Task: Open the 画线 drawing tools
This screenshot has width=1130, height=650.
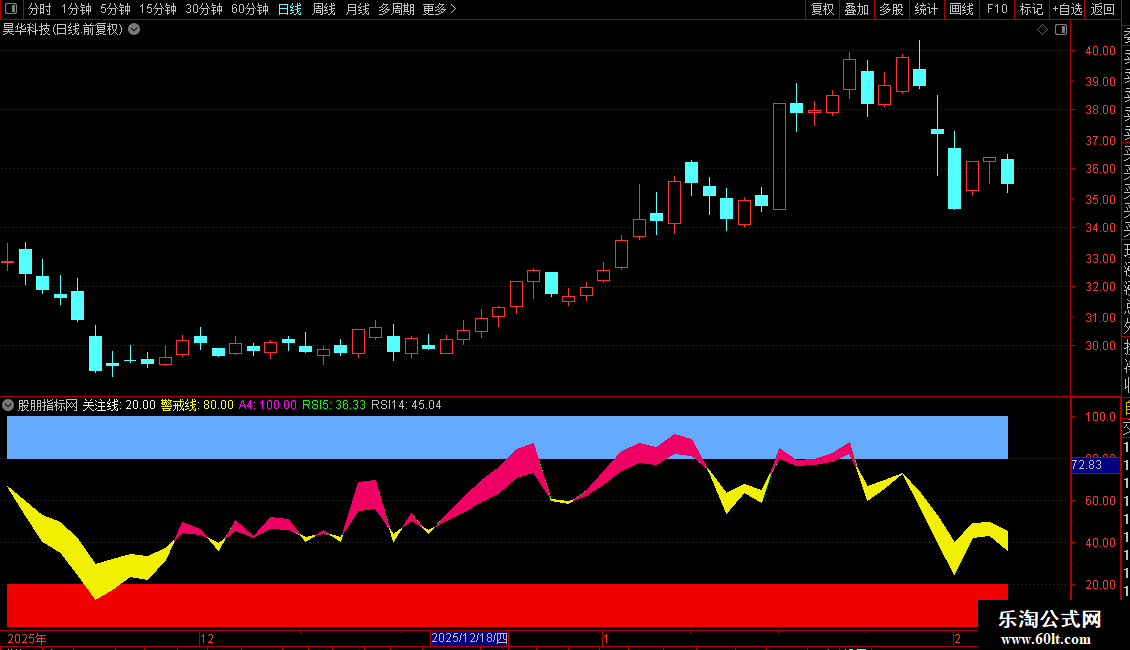Action: (x=961, y=9)
